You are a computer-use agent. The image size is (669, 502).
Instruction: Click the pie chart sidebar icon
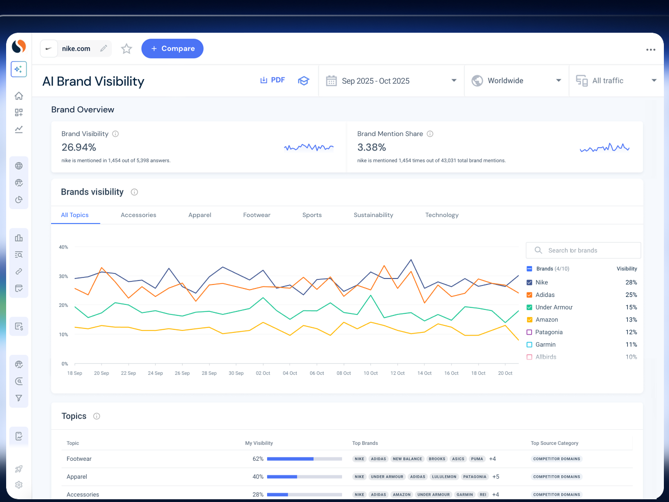[19, 200]
